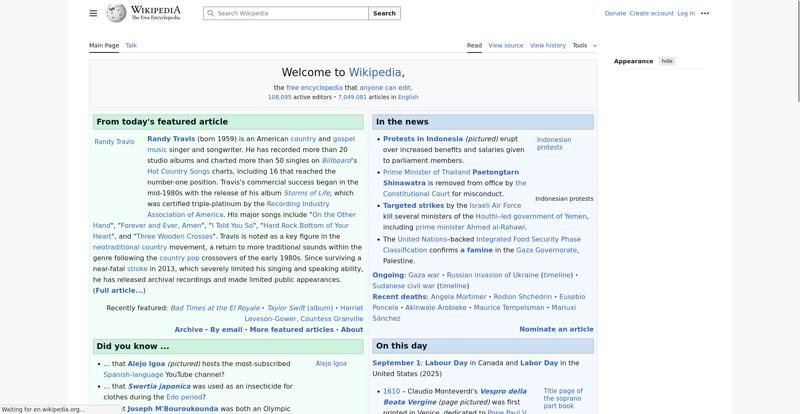Open the neotraditional country link

130,247
